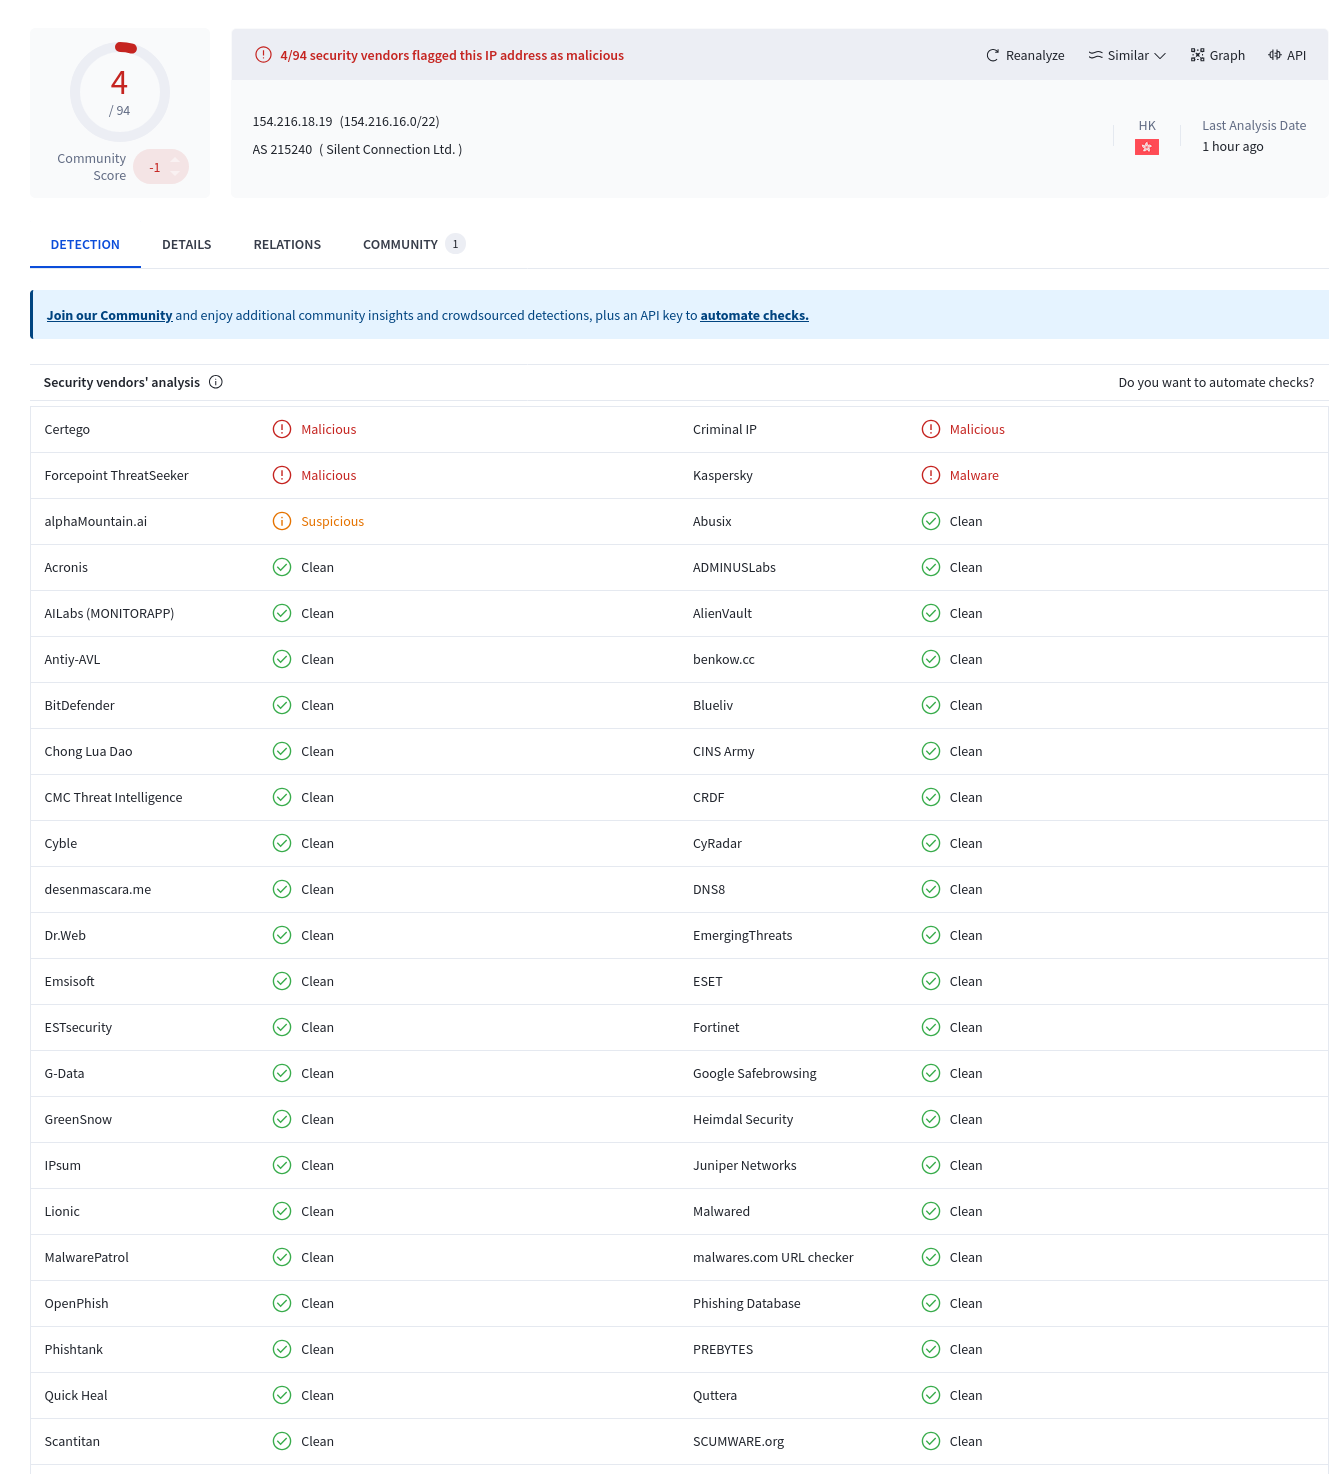Switch to the Relations tab

click(287, 244)
